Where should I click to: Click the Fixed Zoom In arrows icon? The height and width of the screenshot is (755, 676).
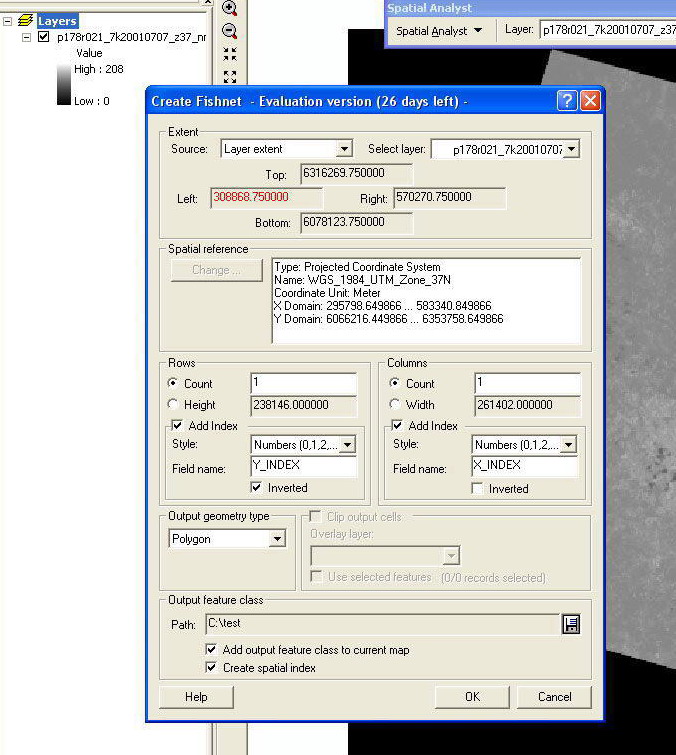pyautogui.click(x=230, y=54)
